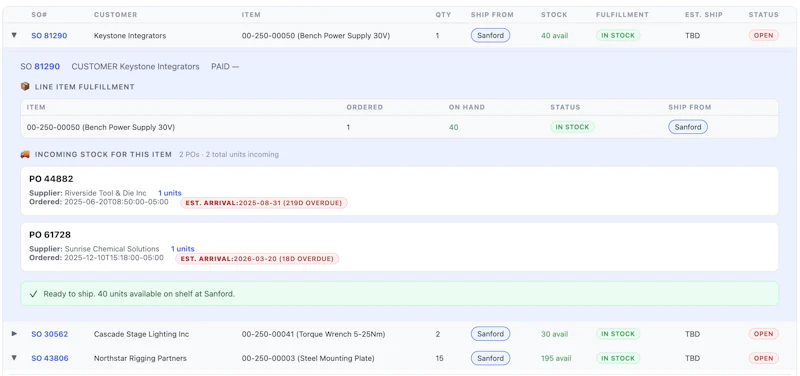Click the PAID label in the detail header
This screenshot has width=800, height=376.
coord(220,66)
